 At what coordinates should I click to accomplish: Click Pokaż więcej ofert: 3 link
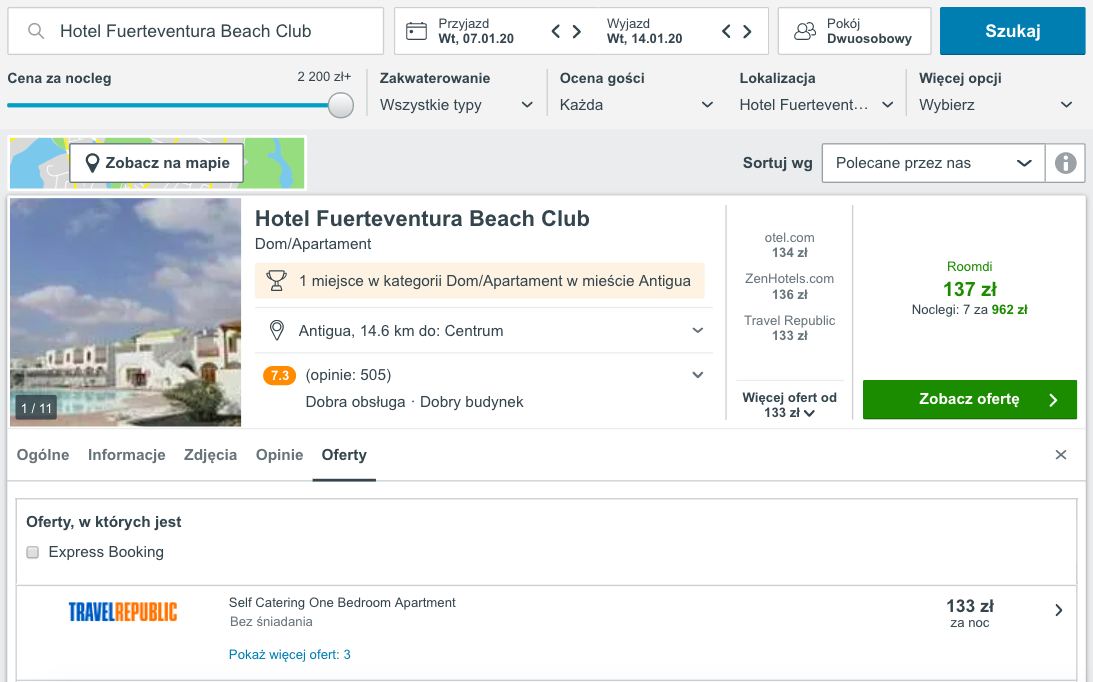coord(290,655)
